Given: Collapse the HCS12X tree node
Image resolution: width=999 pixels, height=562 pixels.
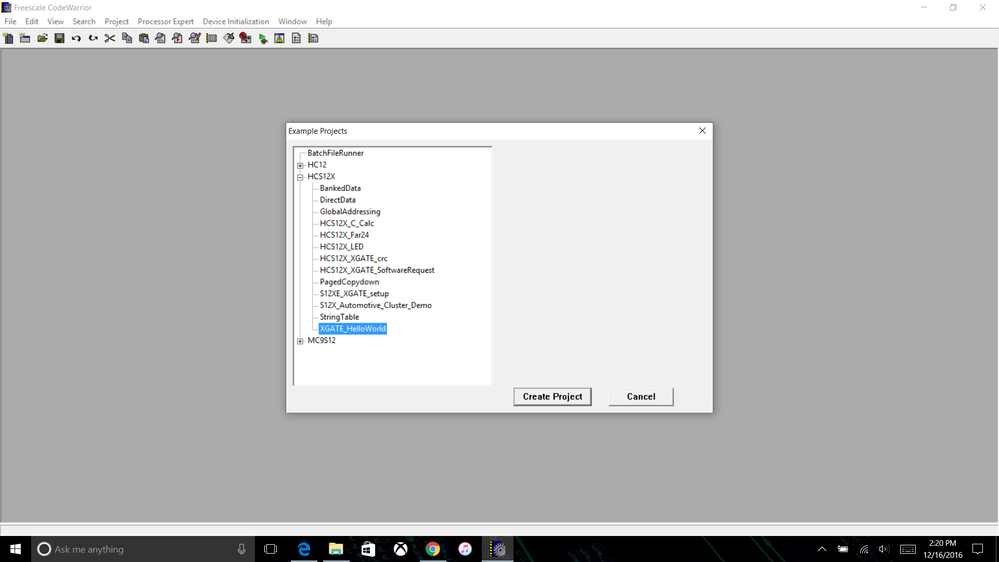Looking at the screenshot, I should point(300,177).
